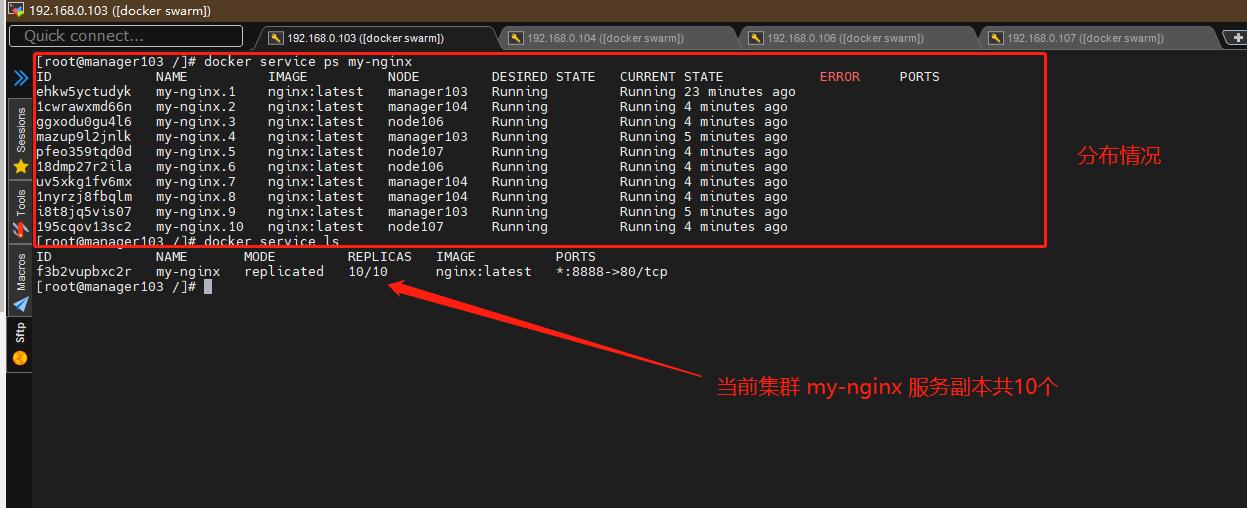Click the terminal cursor after the last prompt

pos(208,287)
